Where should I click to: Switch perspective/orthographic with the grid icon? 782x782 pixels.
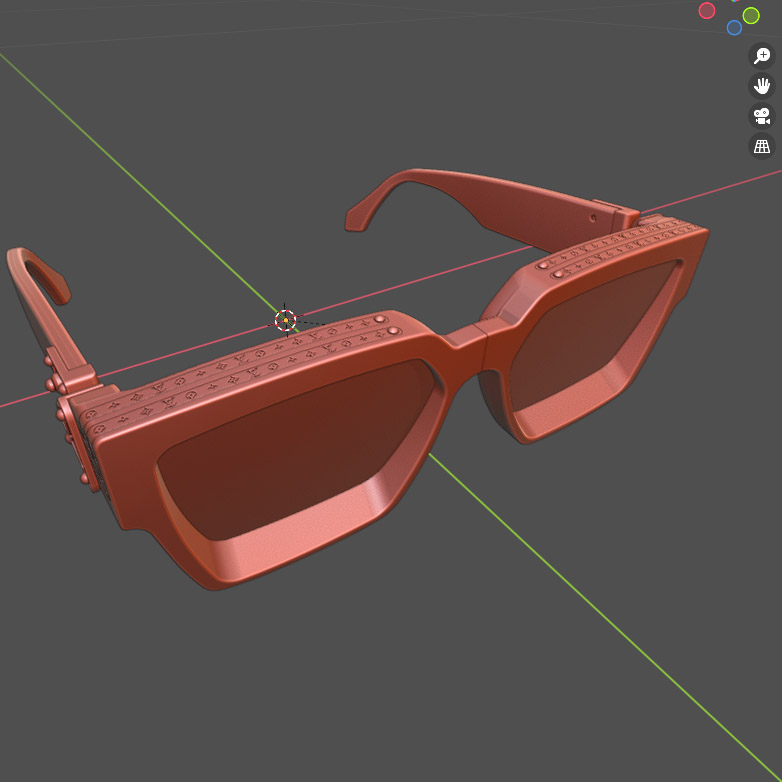[x=762, y=147]
